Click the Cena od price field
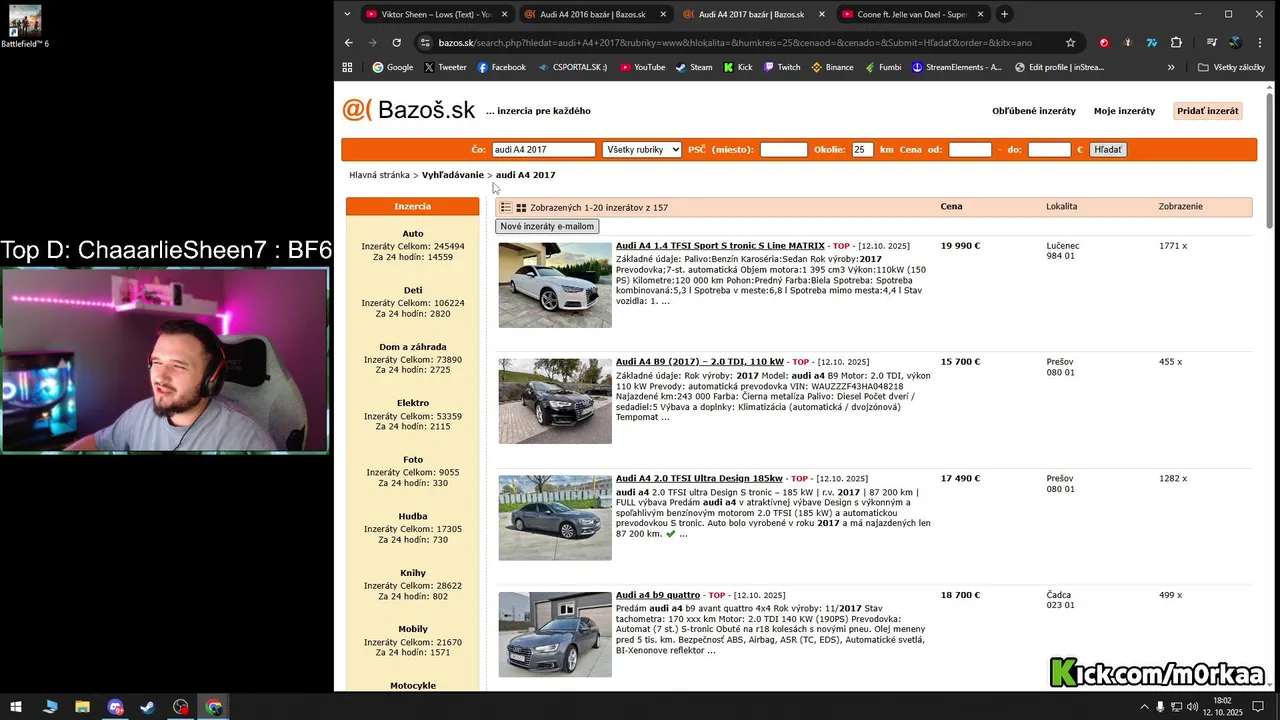The height and width of the screenshot is (720, 1280). coord(970,150)
